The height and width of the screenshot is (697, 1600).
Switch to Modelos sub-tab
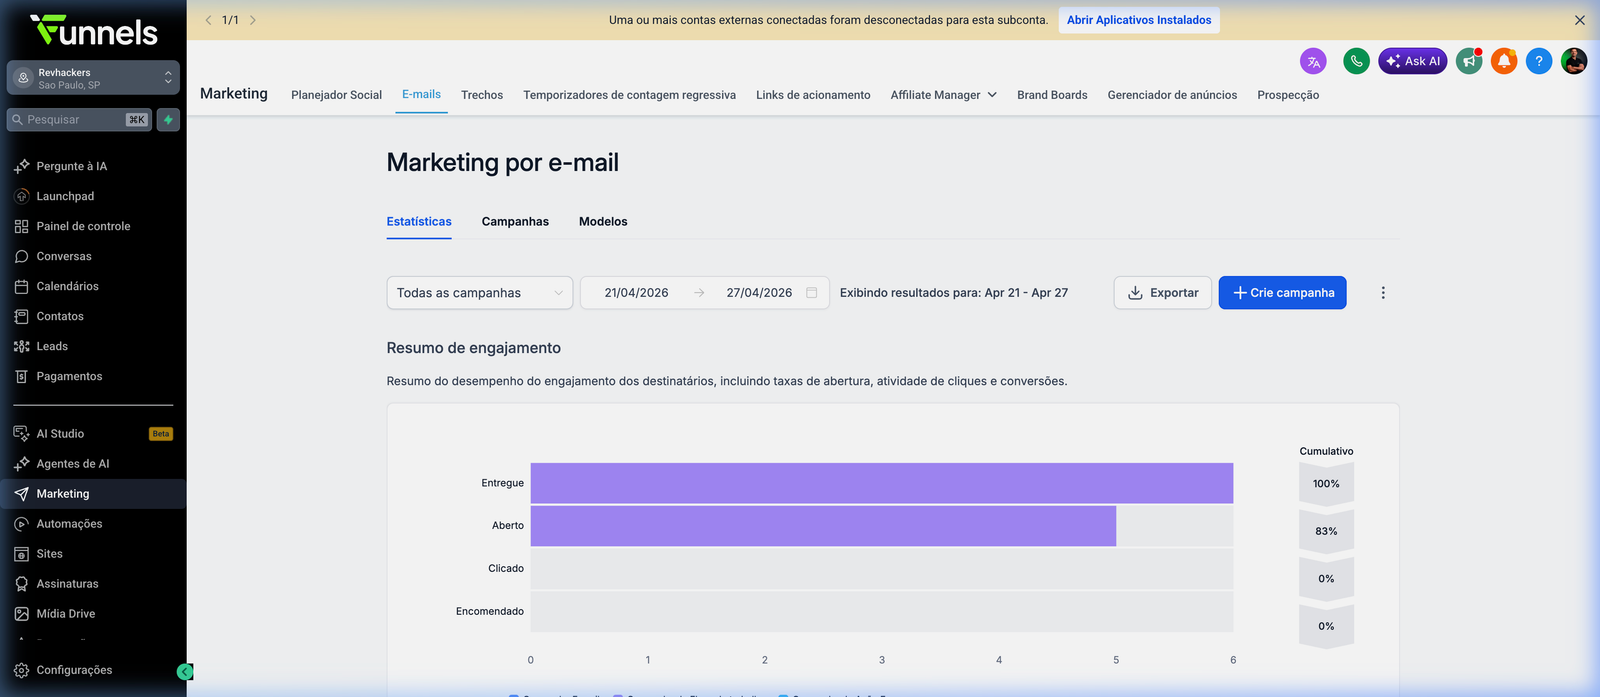(x=603, y=222)
